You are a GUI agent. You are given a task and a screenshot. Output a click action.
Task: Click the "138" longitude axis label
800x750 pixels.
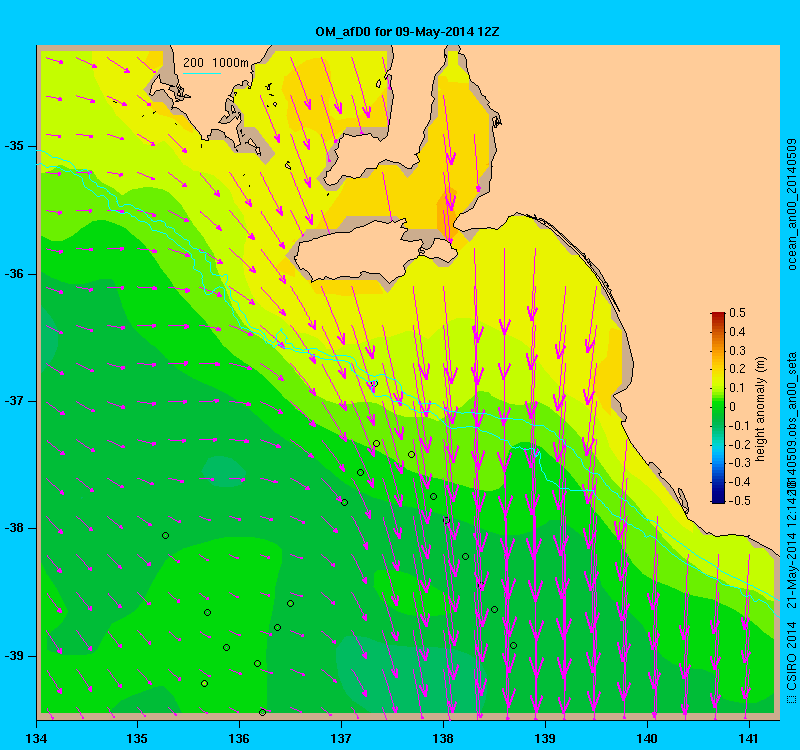pyautogui.click(x=443, y=738)
